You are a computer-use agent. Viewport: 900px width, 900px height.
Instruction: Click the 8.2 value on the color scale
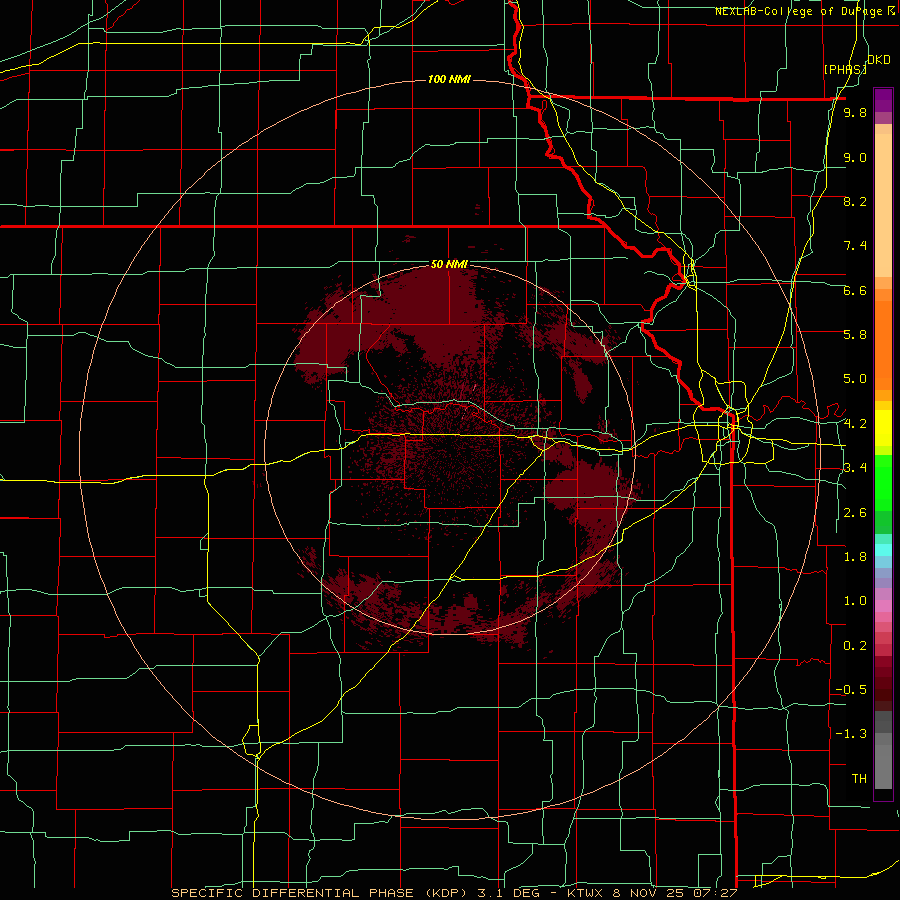pos(855,201)
